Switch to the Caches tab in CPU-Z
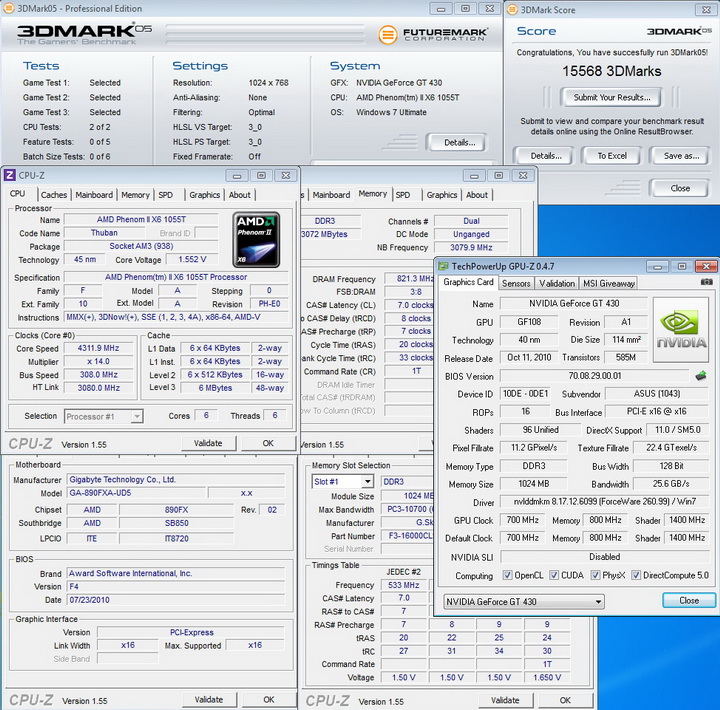720x710 pixels. pyautogui.click(x=54, y=195)
